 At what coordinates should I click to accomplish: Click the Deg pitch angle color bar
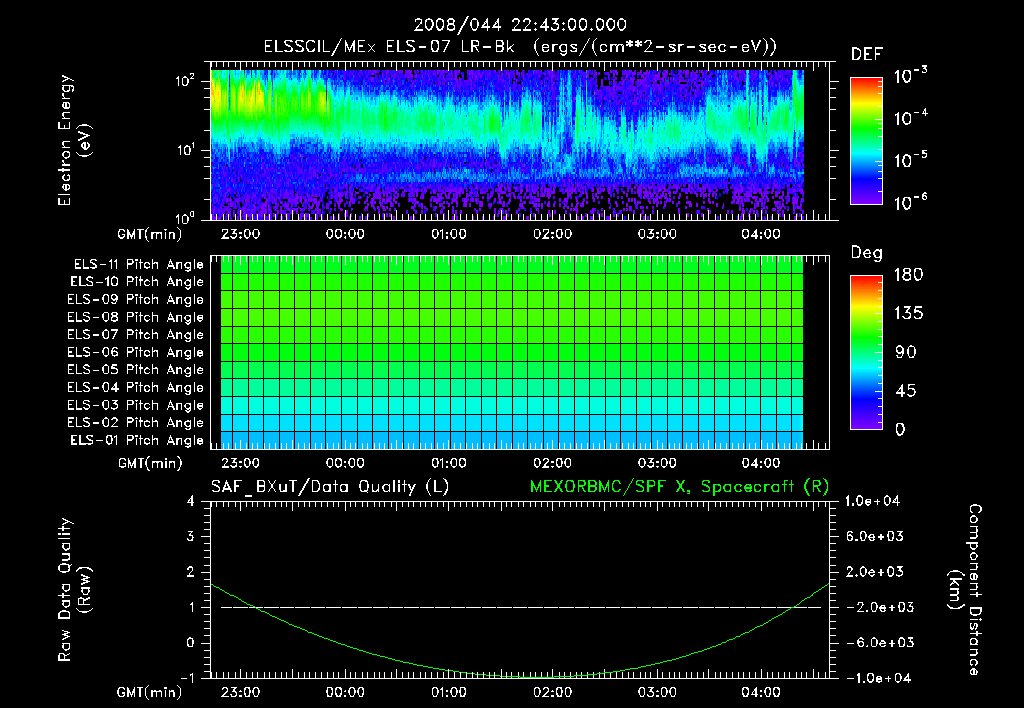pyautogui.click(x=866, y=353)
